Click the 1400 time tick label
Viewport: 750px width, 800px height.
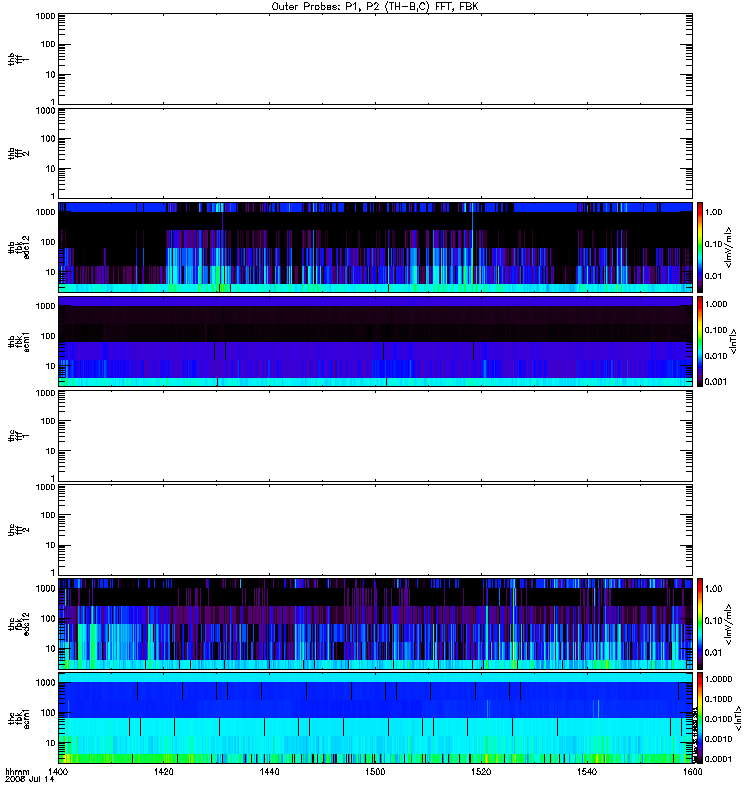point(58,772)
